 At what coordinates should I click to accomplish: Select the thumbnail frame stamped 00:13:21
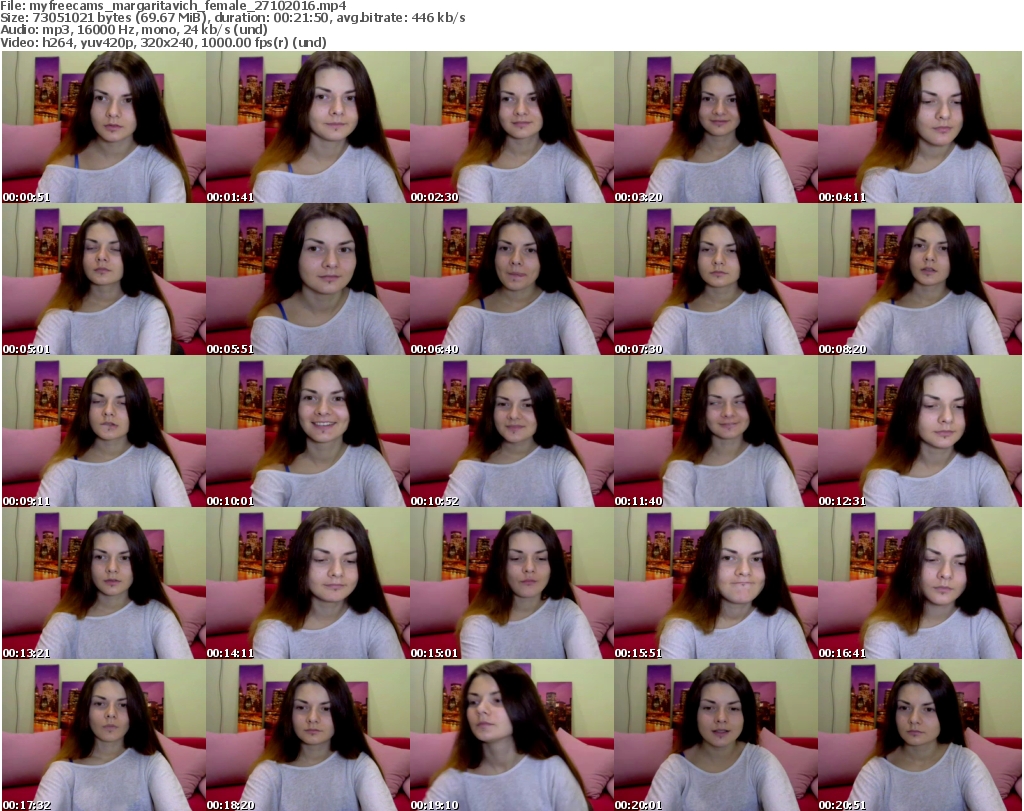(104, 583)
